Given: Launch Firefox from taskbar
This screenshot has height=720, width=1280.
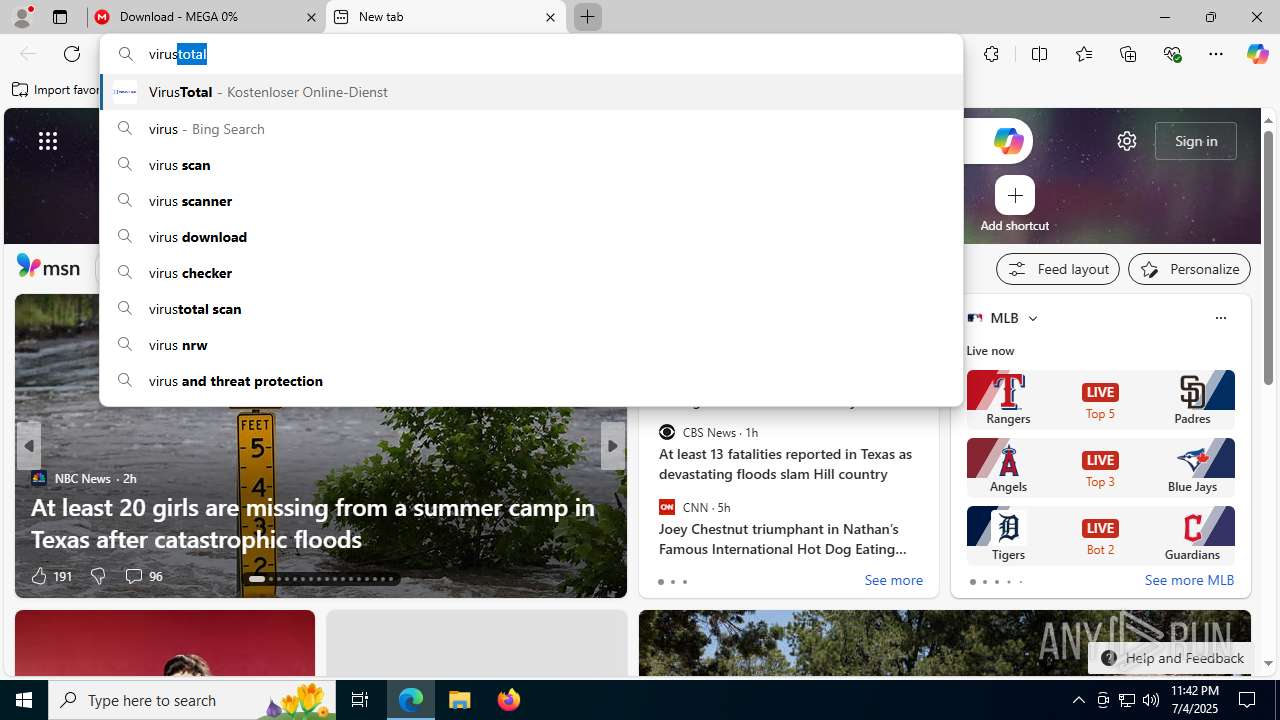Looking at the screenshot, I should click(x=509, y=700).
